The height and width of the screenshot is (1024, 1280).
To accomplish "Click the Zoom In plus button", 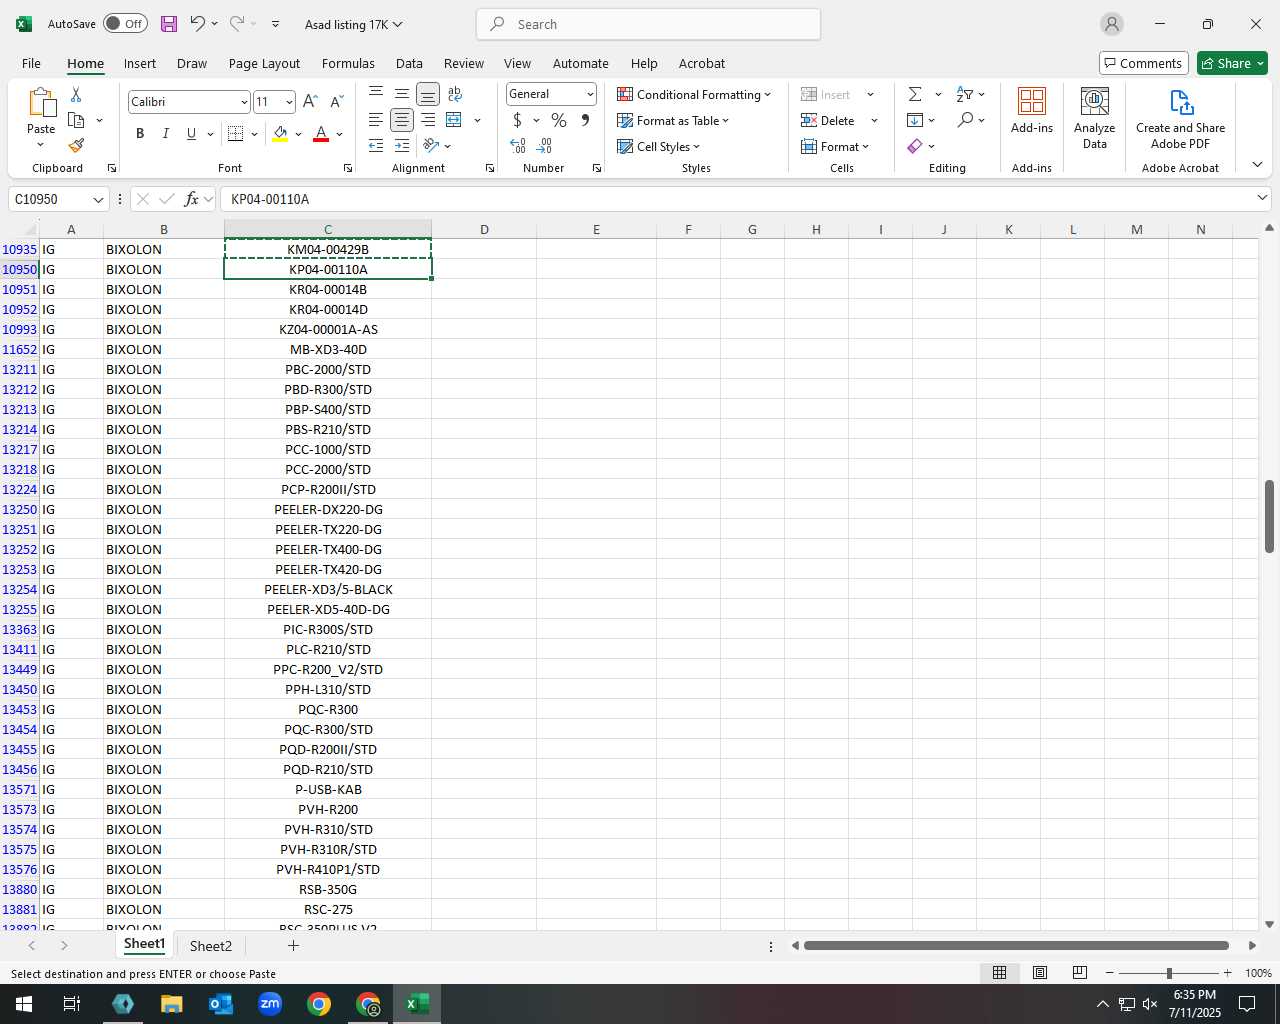I will 1227,973.
